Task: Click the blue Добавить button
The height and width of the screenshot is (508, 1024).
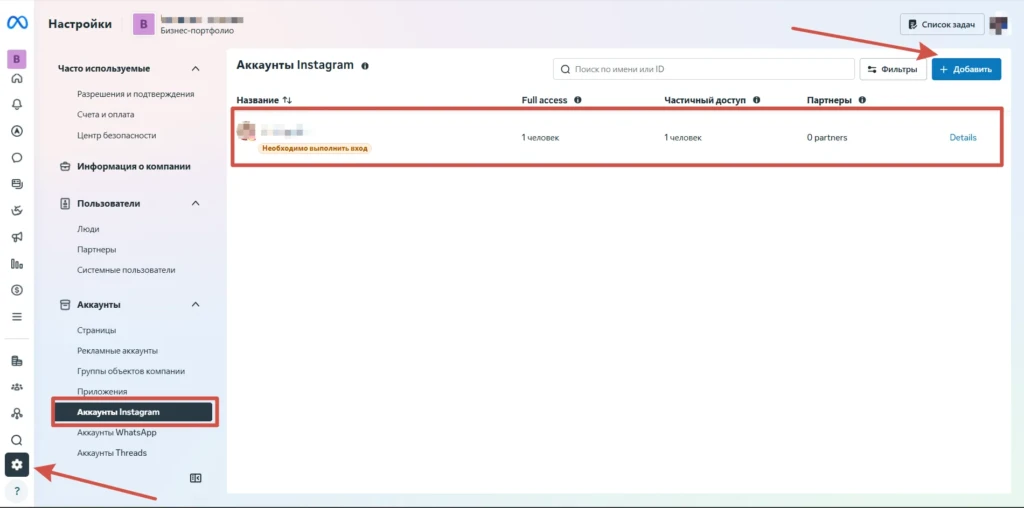Action: (x=966, y=69)
